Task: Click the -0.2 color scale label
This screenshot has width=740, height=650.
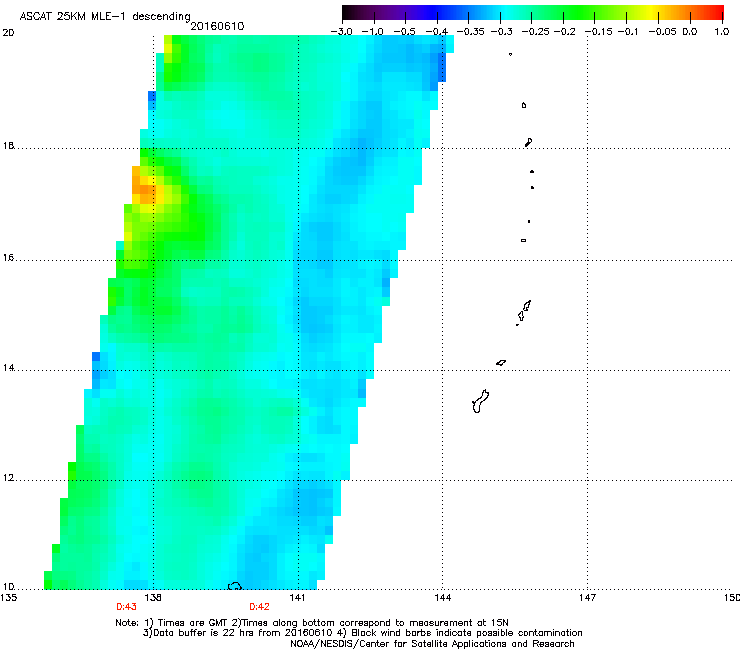Action: tap(564, 32)
